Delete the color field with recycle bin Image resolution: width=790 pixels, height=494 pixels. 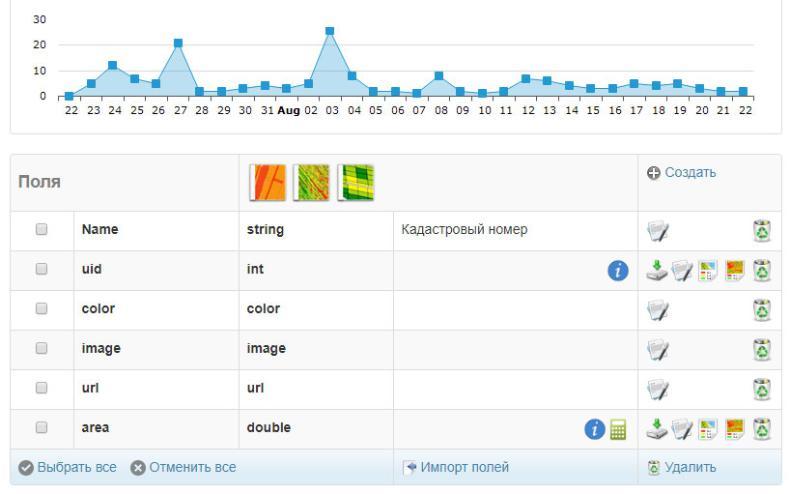(x=762, y=310)
